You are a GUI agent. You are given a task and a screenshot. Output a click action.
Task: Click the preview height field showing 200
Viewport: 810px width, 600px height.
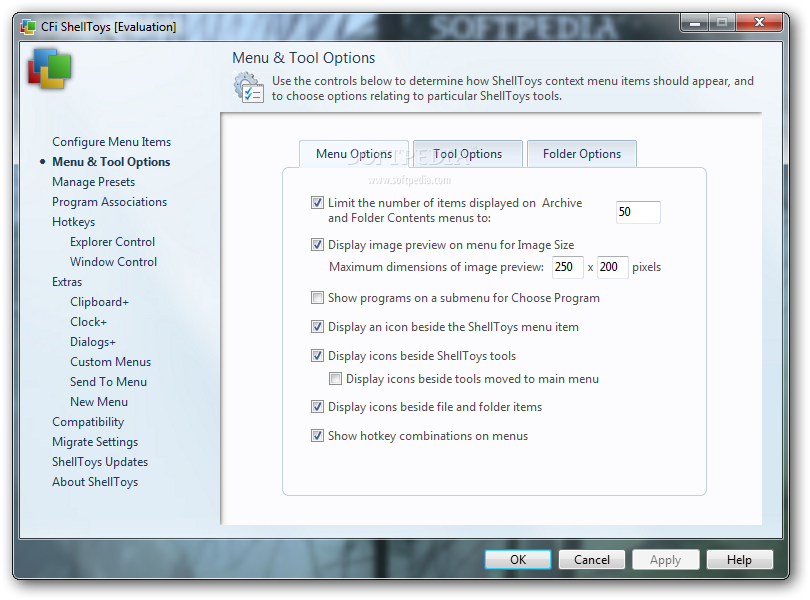(613, 267)
